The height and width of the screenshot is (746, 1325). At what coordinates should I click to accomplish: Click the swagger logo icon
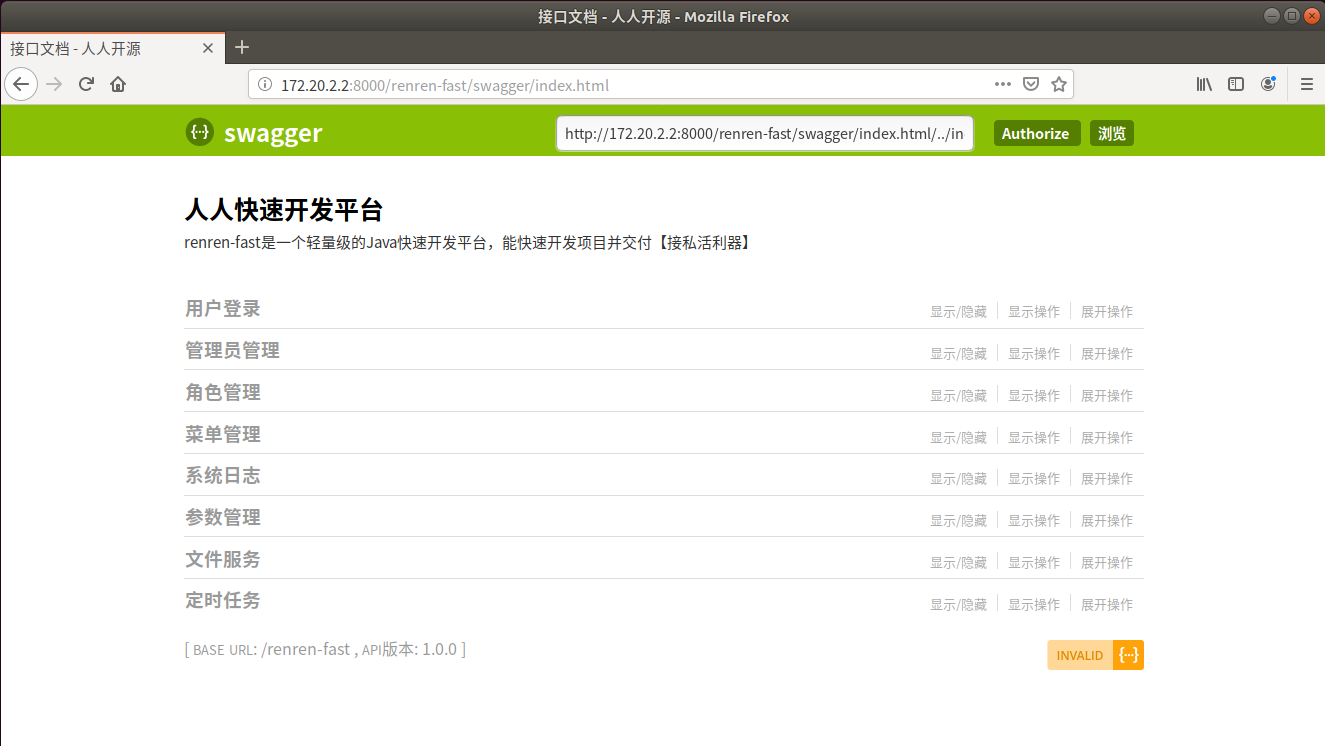click(x=200, y=132)
